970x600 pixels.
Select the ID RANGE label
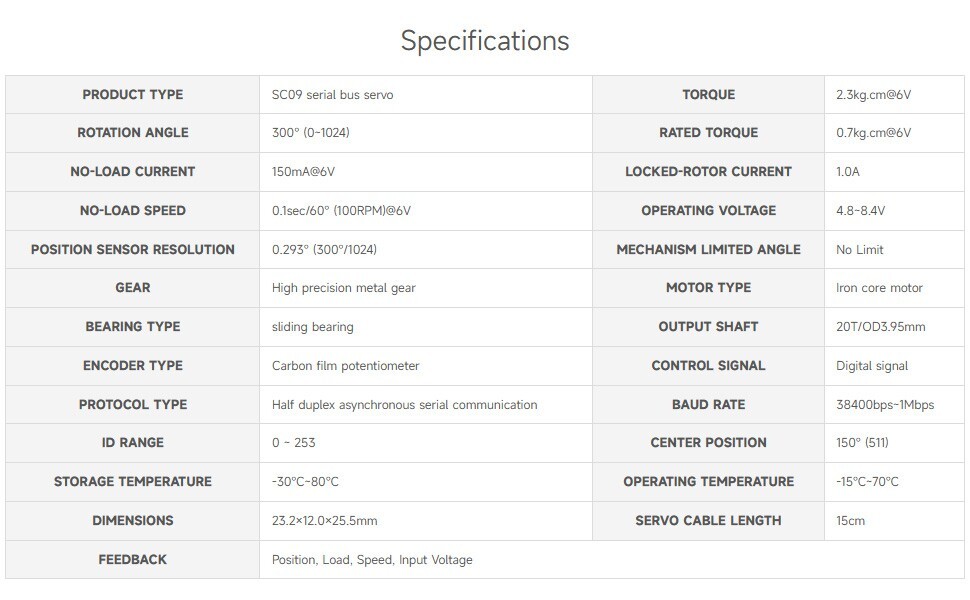pos(132,443)
